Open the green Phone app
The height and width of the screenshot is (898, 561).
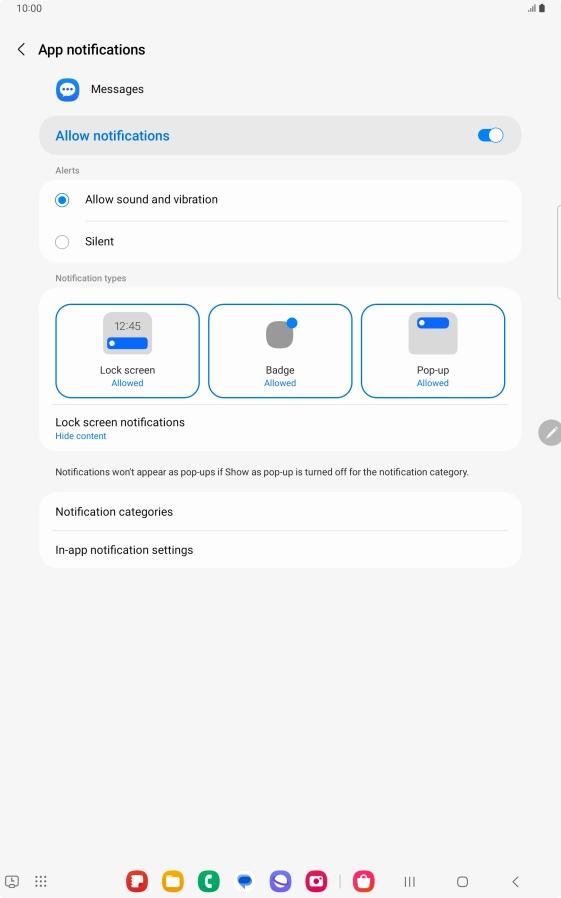point(209,881)
